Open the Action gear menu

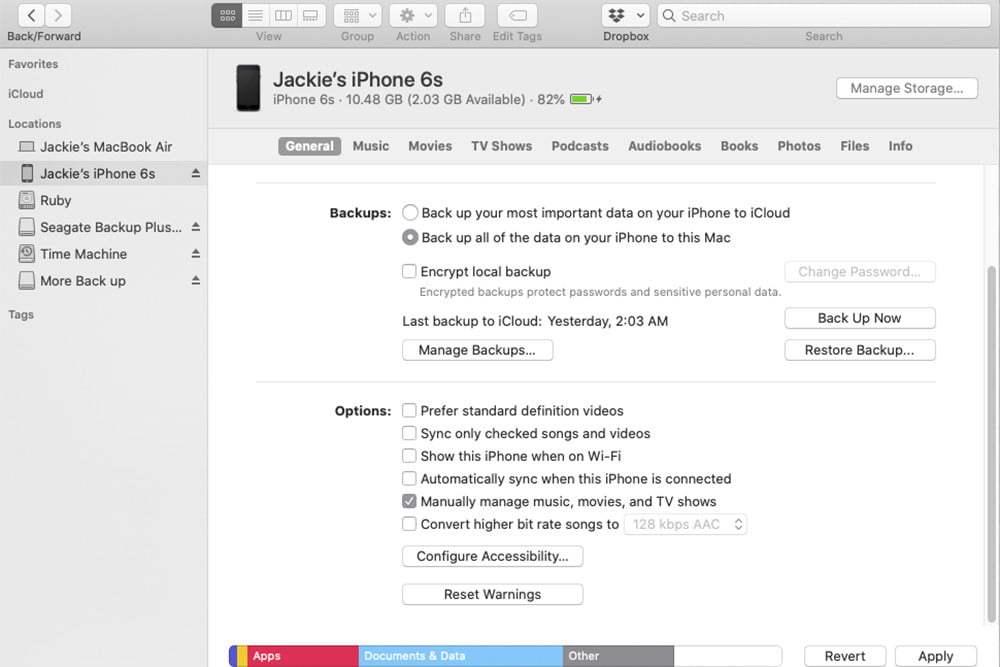point(413,15)
